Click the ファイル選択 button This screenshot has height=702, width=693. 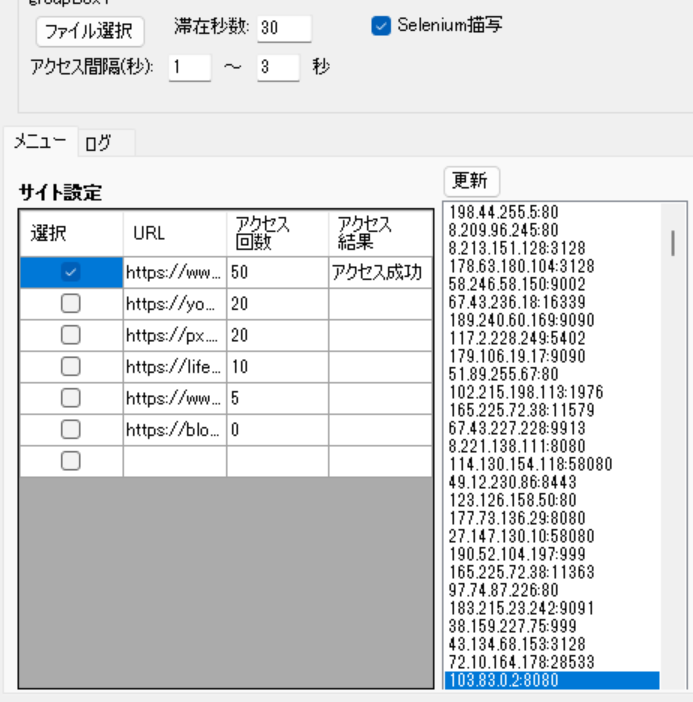[x=90, y=31]
